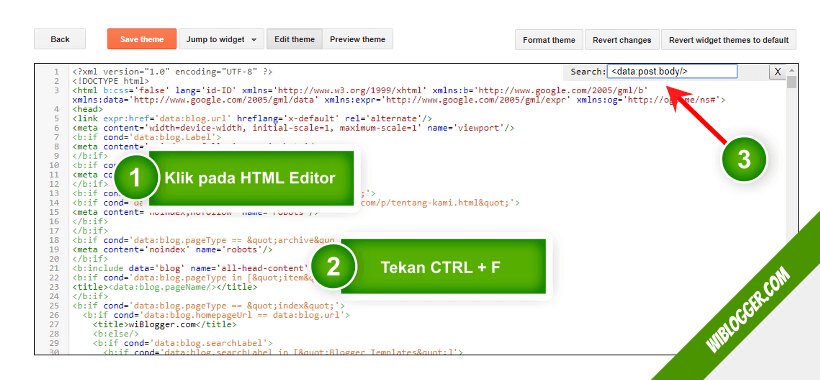
Task: Click the <head> tag on line 4
Action: click(x=88, y=109)
